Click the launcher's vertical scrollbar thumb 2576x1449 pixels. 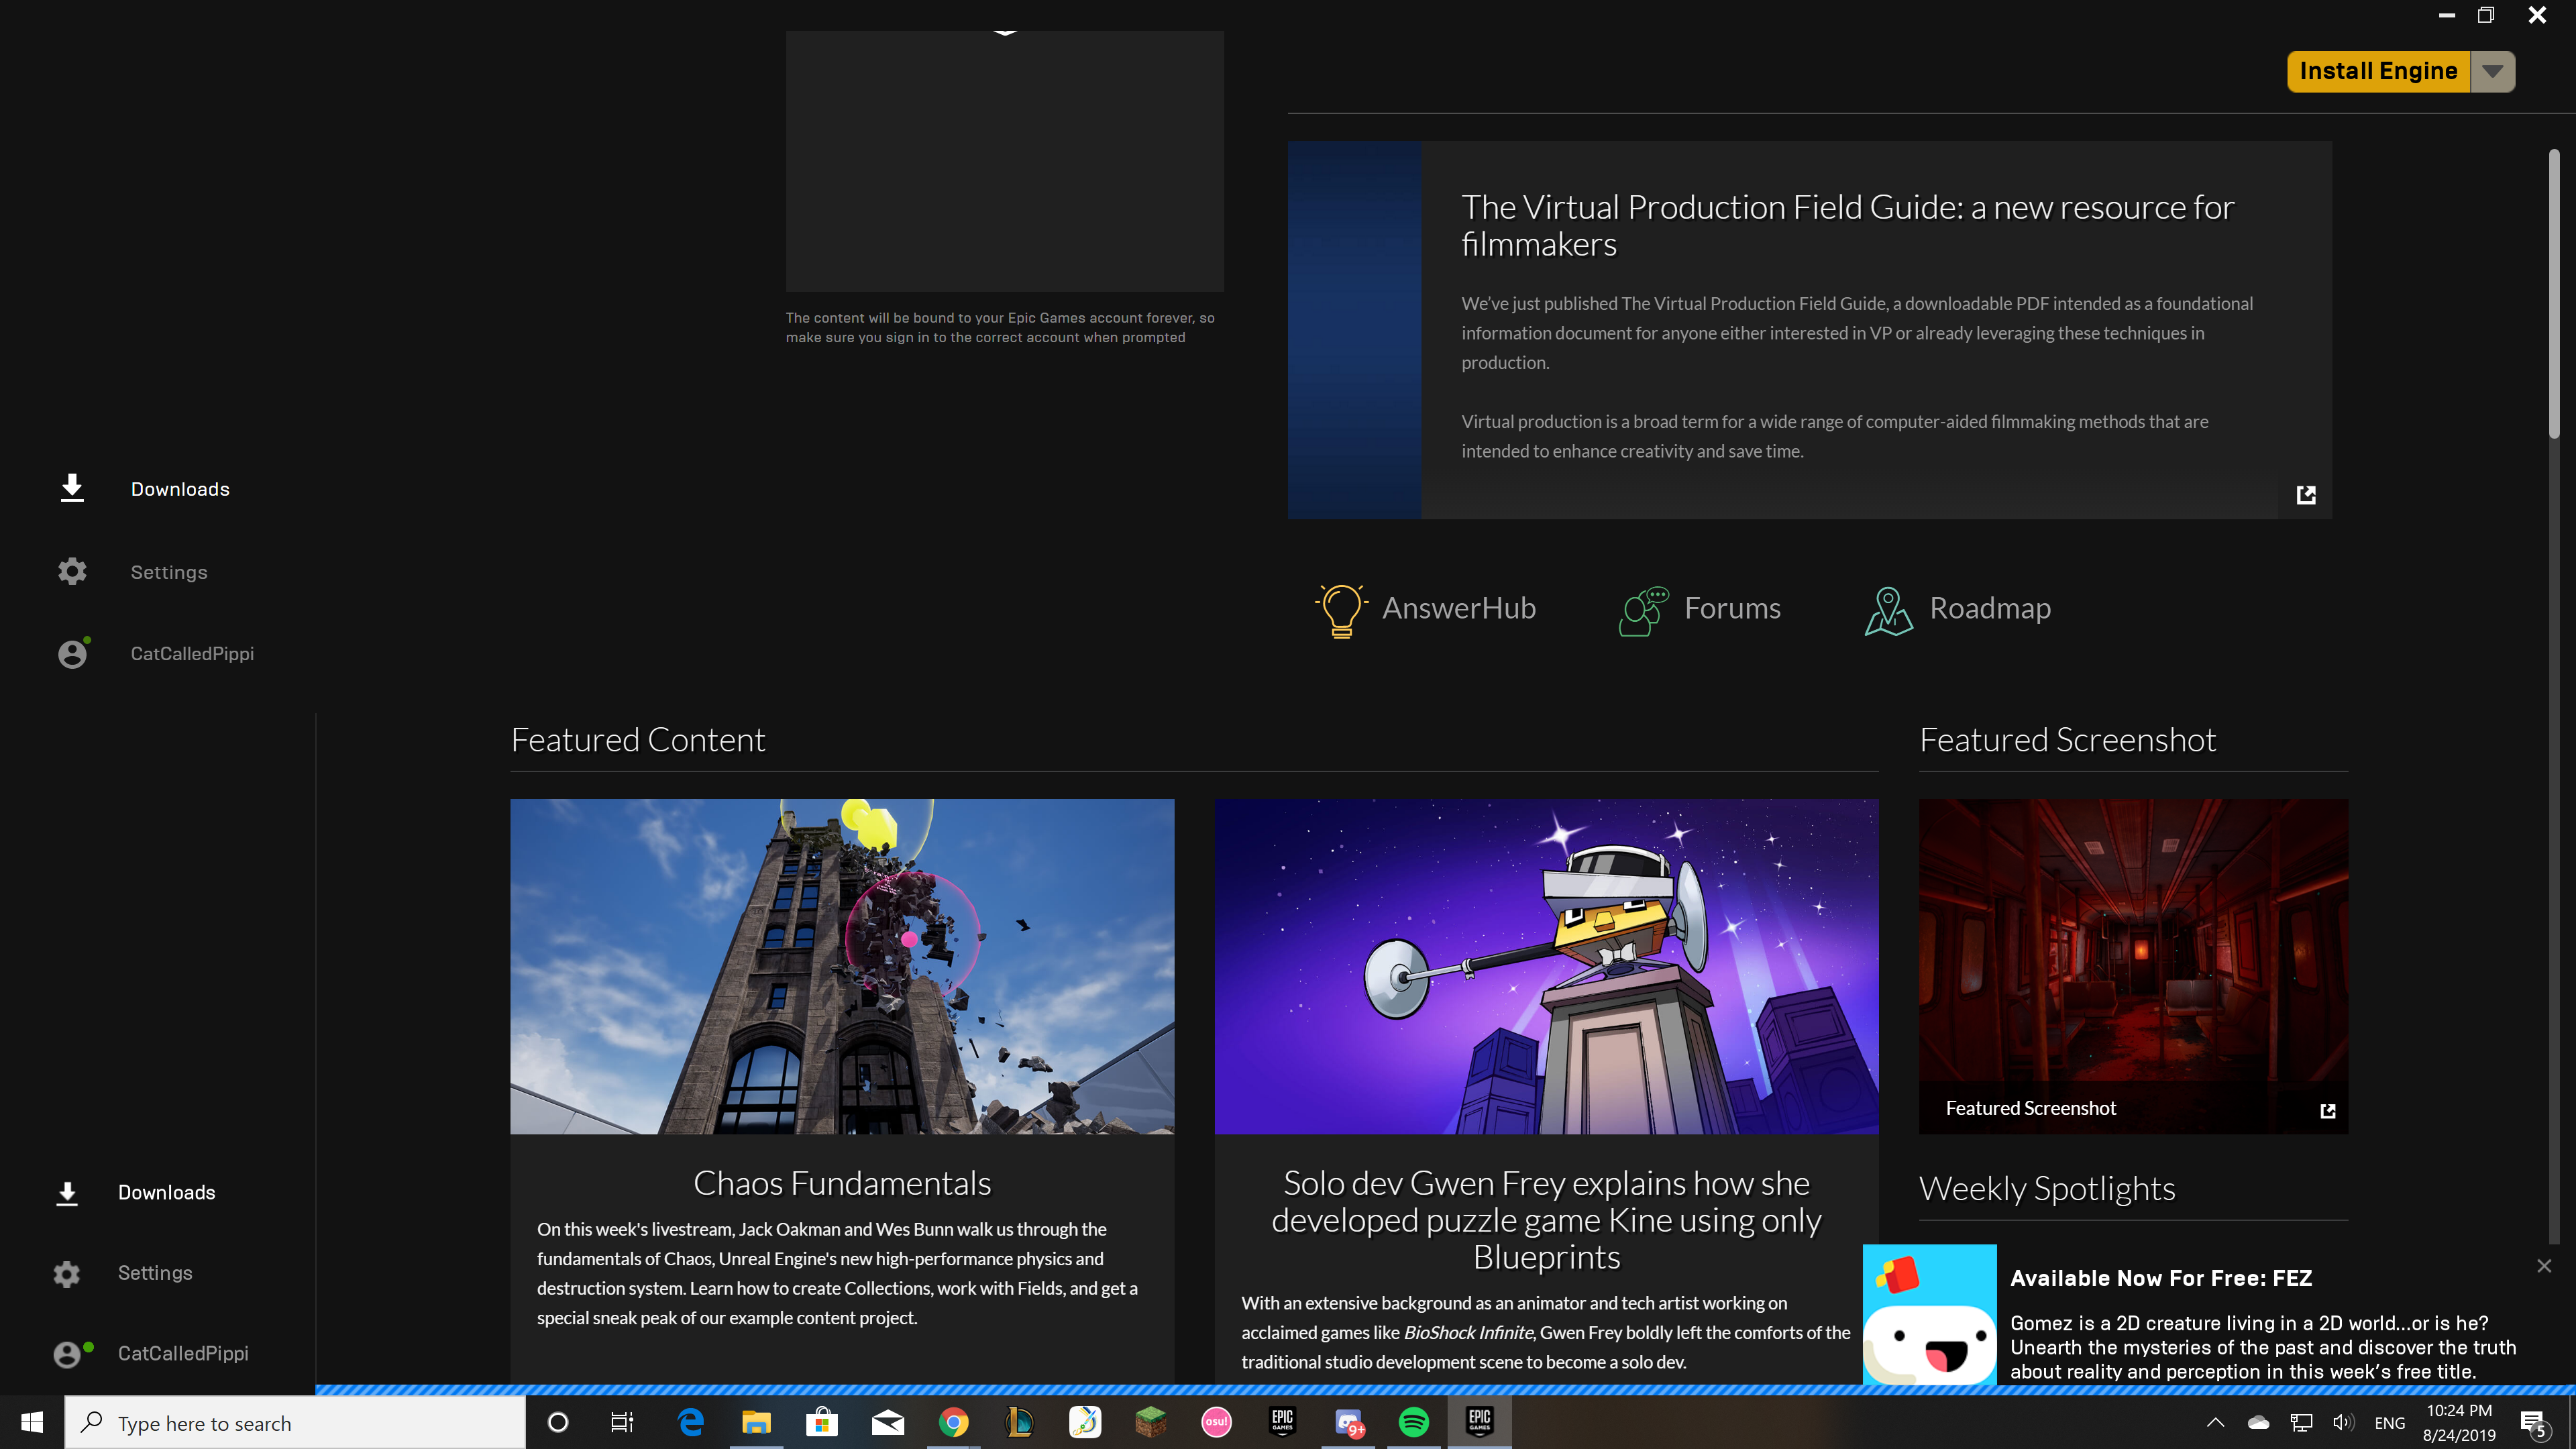pyautogui.click(x=2553, y=293)
